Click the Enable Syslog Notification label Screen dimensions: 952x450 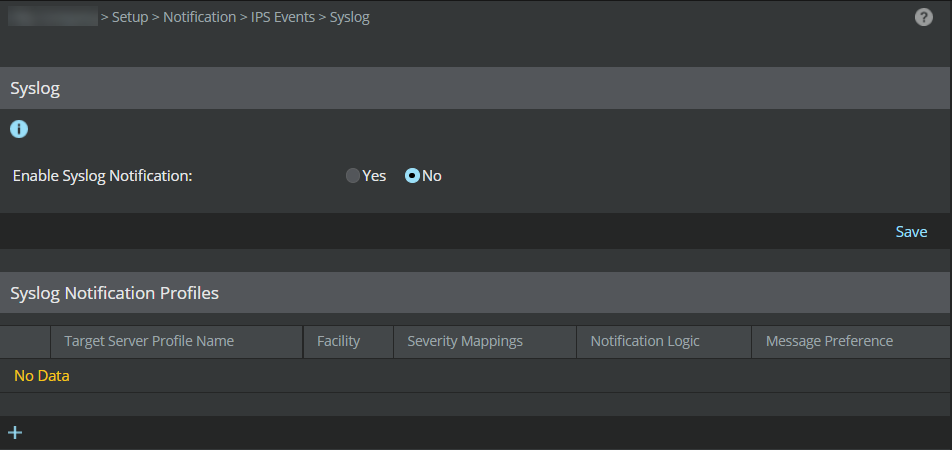(x=103, y=176)
